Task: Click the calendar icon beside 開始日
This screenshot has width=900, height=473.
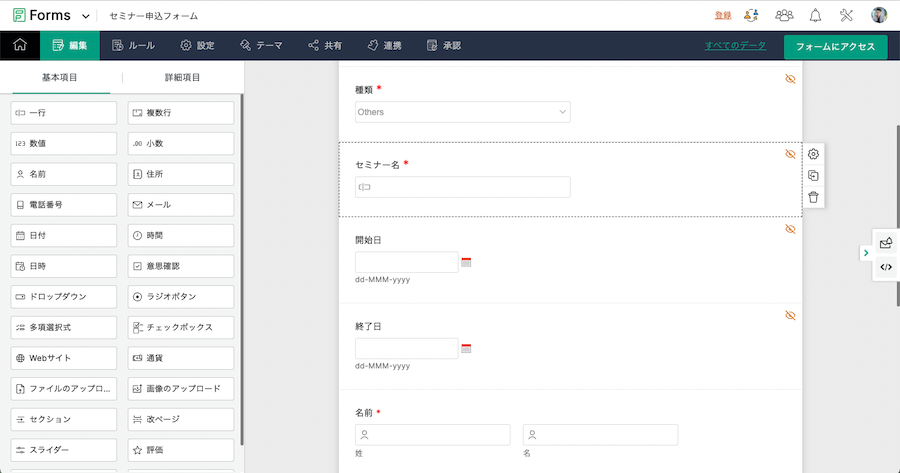Action: [466, 263]
